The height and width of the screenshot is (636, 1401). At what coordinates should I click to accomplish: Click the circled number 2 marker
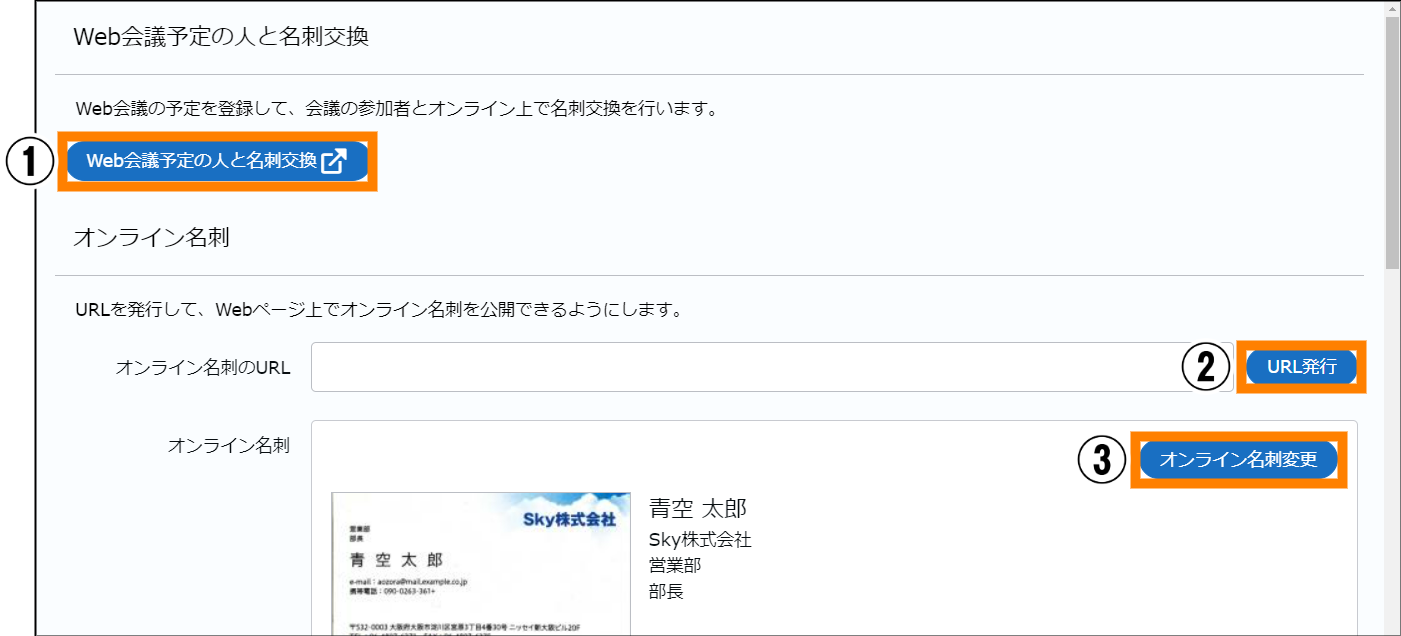[x=1206, y=367]
